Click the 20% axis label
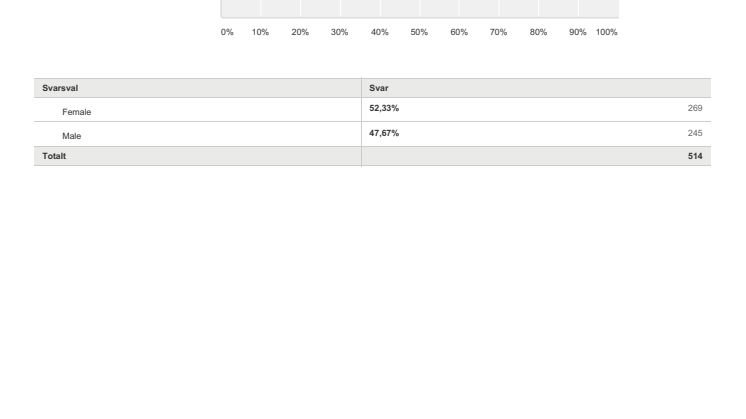746x419 pixels. (x=300, y=33)
